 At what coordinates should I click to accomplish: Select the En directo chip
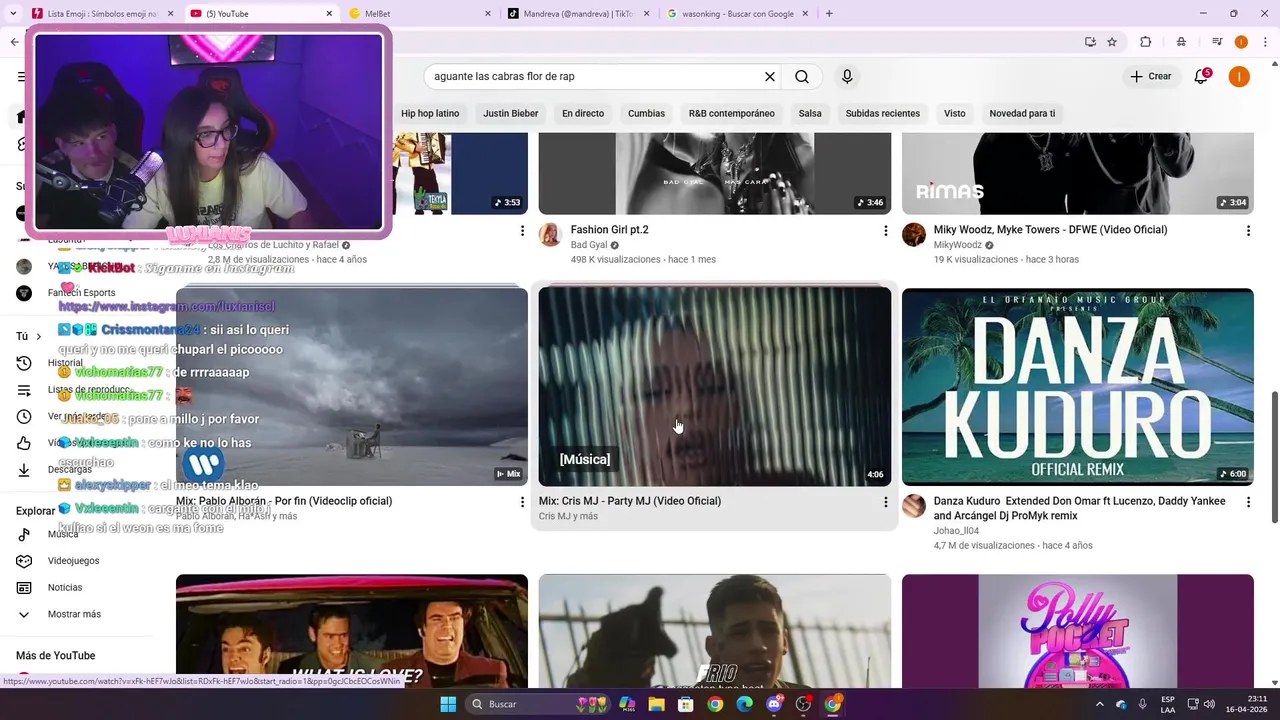(583, 113)
